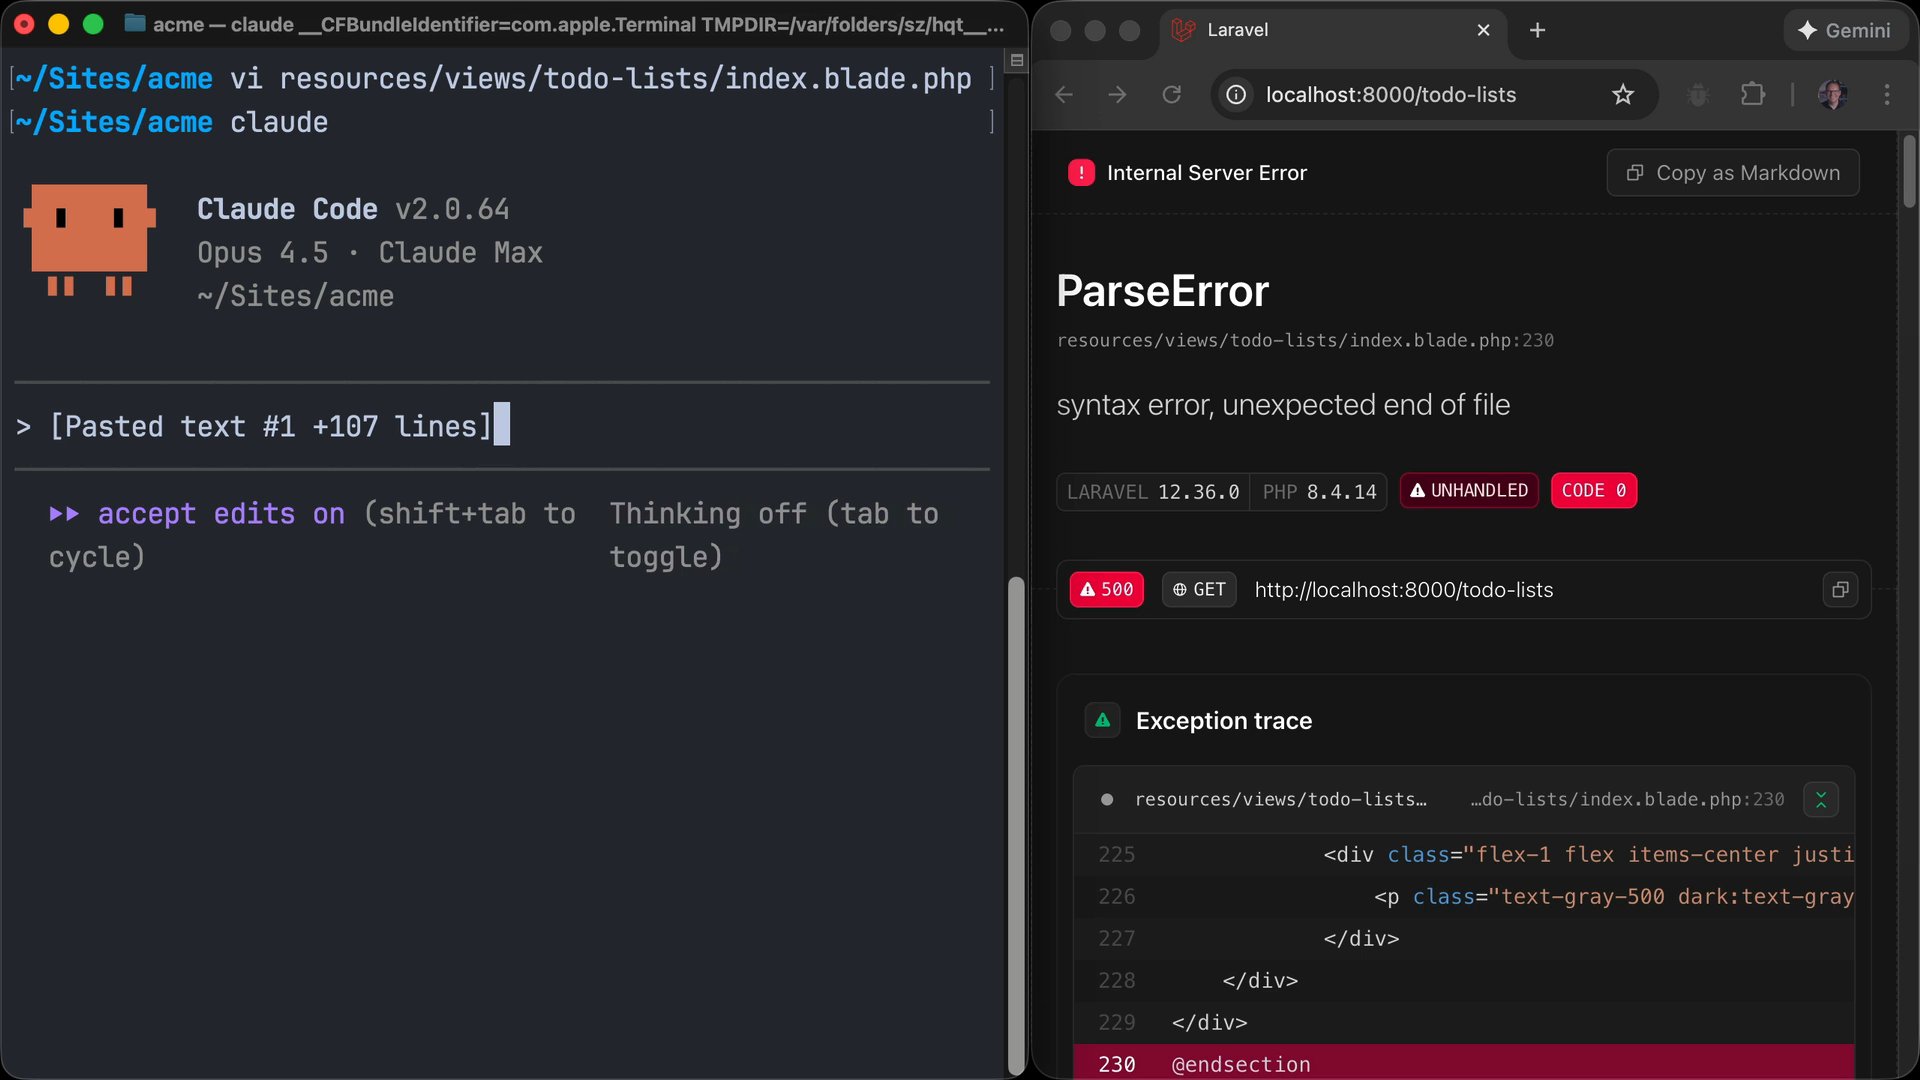The width and height of the screenshot is (1920, 1080).
Task: Open the browser three-dot menu
Action: coord(1888,94)
